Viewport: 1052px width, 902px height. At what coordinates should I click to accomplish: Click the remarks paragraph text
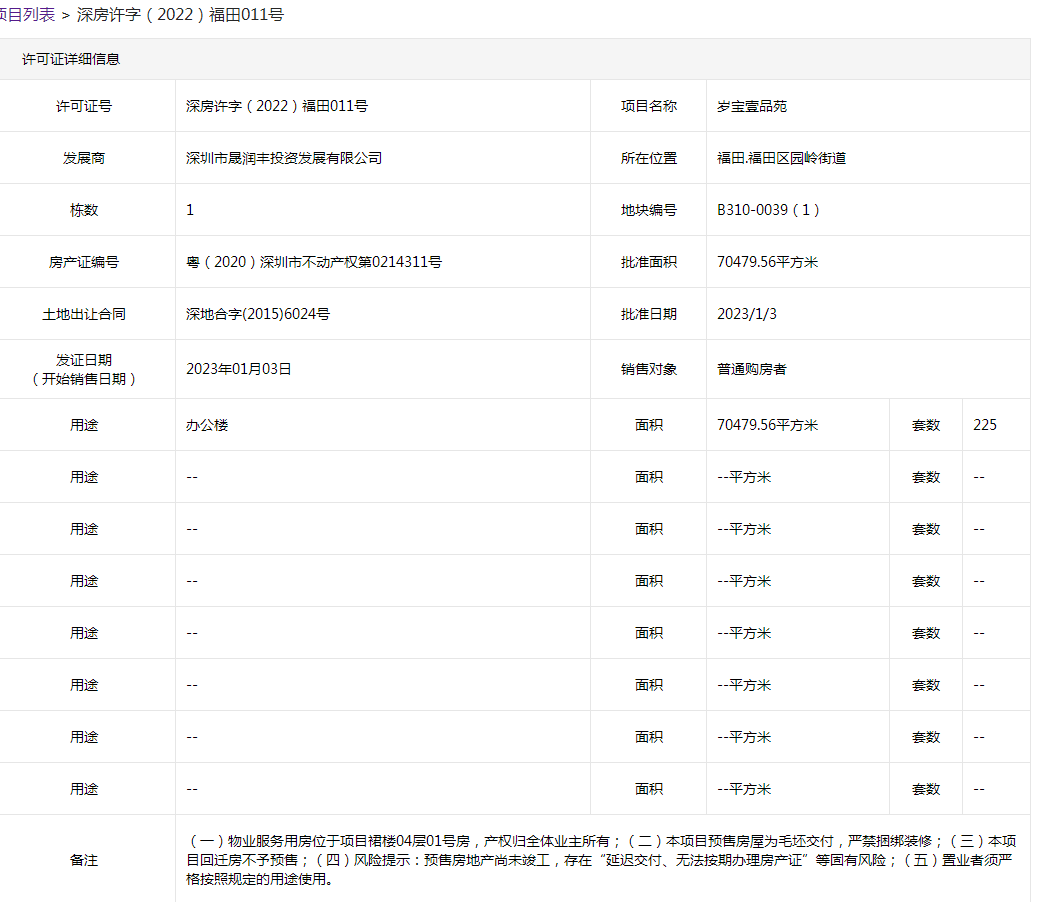(600, 860)
